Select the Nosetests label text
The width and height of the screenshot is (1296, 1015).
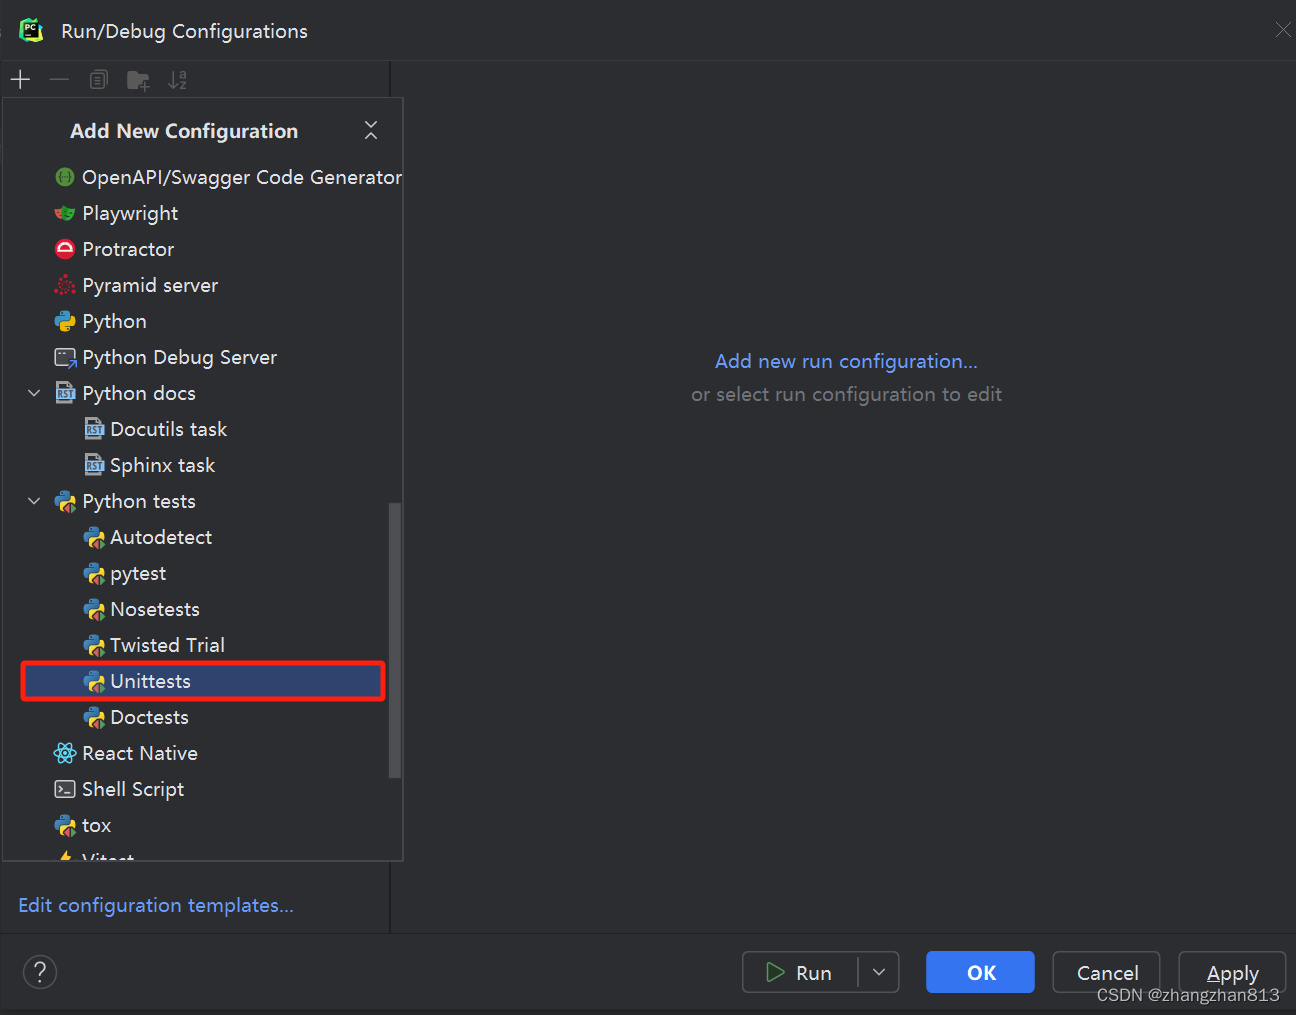tap(155, 609)
